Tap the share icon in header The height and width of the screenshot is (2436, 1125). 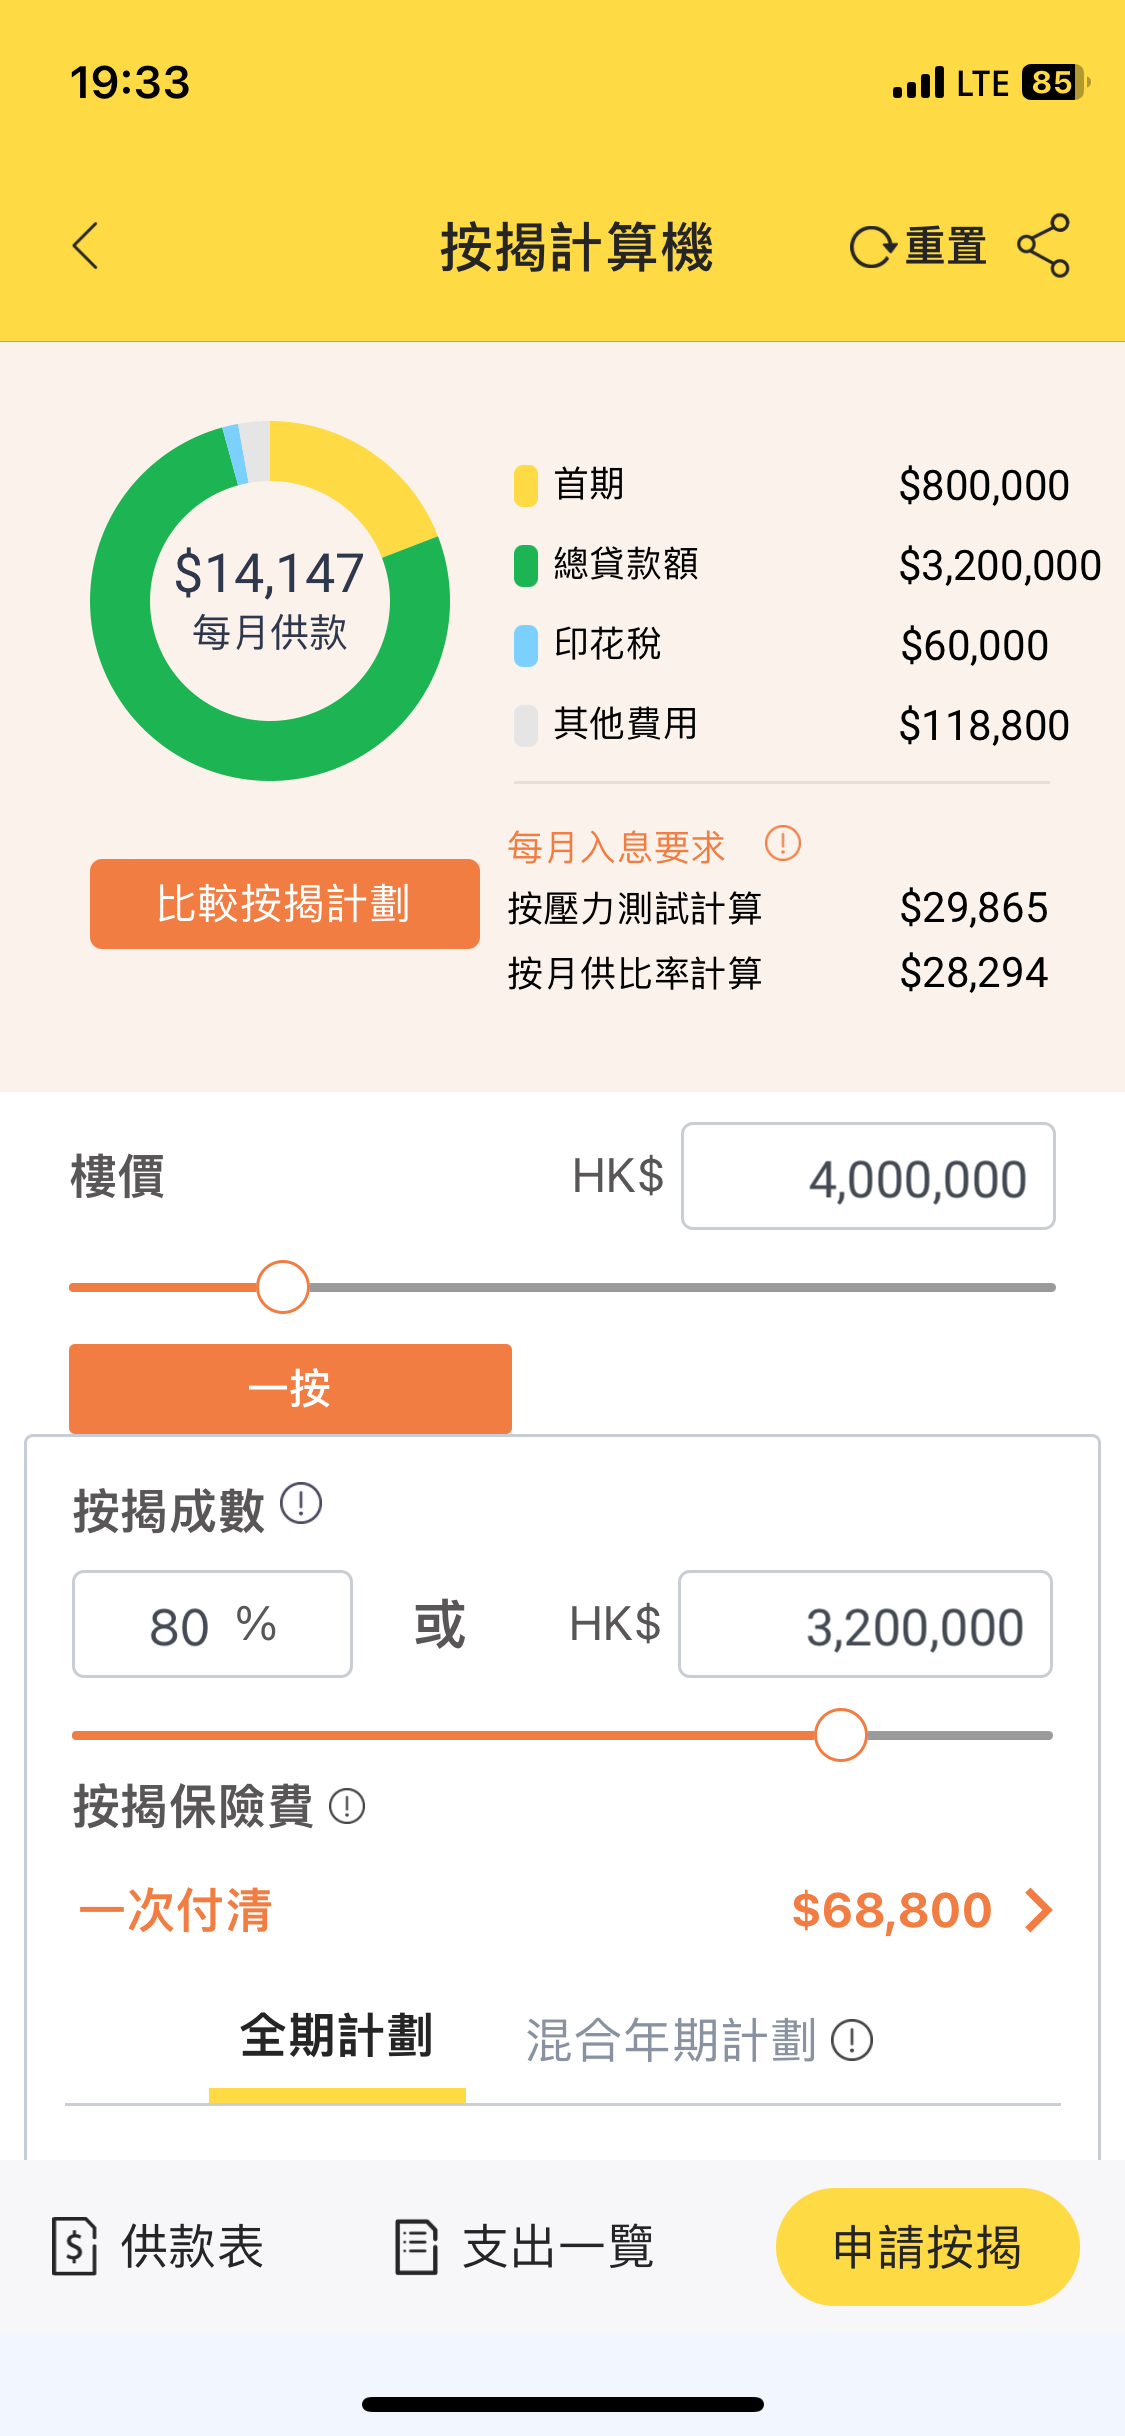point(1043,246)
